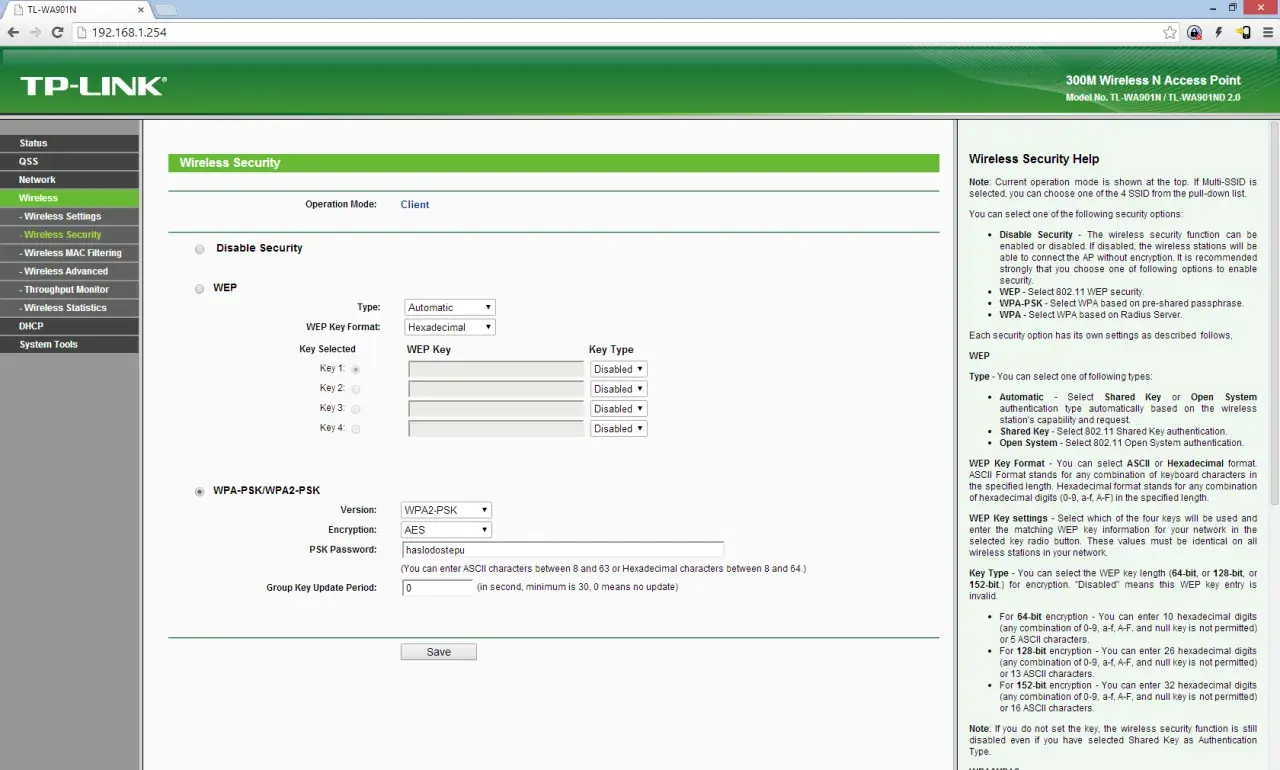Click the browser forward arrow
The width and height of the screenshot is (1280, 770).
pyautogui.click(x=35, y=32)
